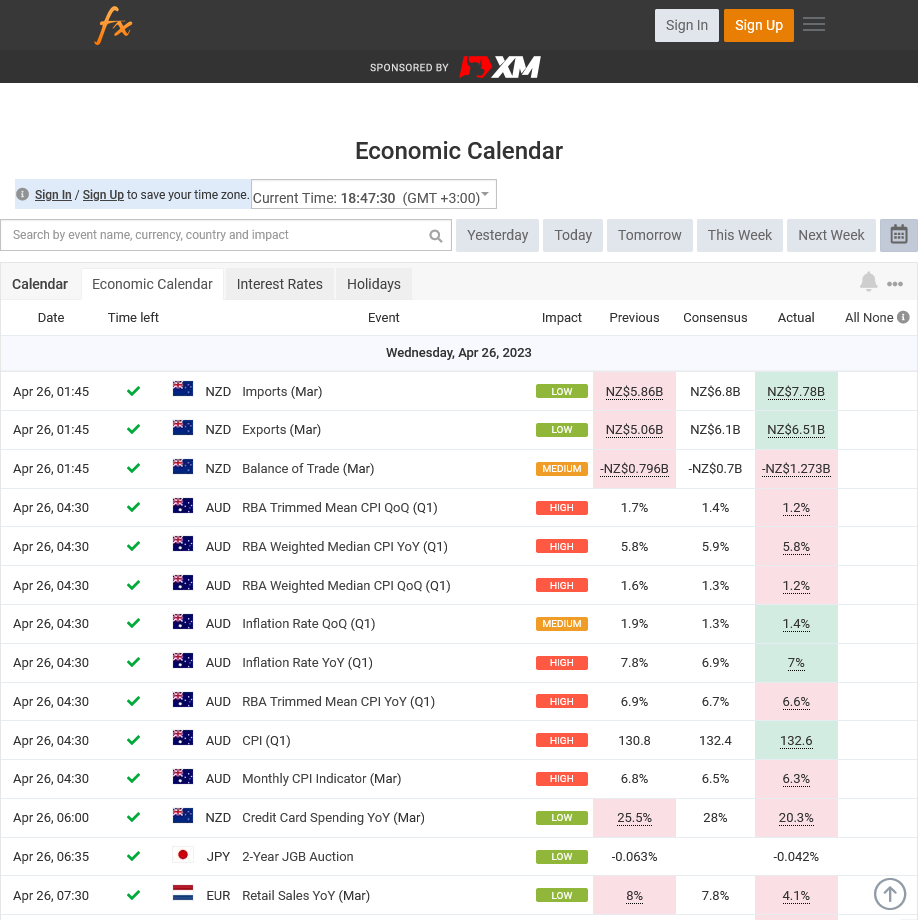
Task: Click inside the event search field
Action: click(220, 235)
